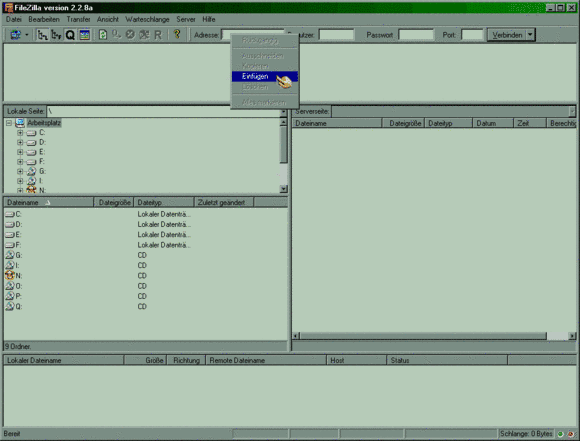Toggle the remote directory tree view

[x=56, y=35]
